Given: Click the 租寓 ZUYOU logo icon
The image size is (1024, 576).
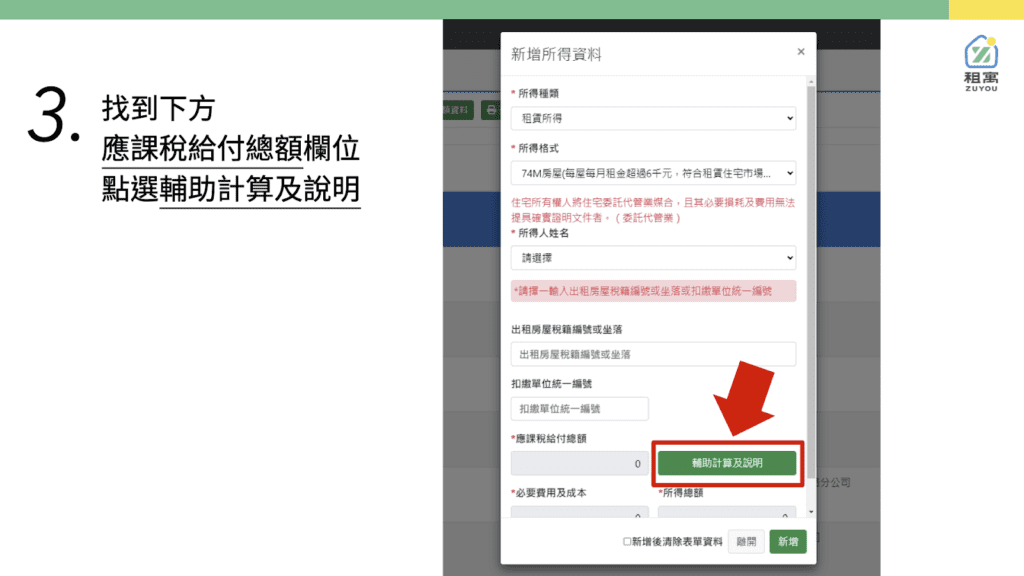Looking at the screenshot, I should coord(981,63).
